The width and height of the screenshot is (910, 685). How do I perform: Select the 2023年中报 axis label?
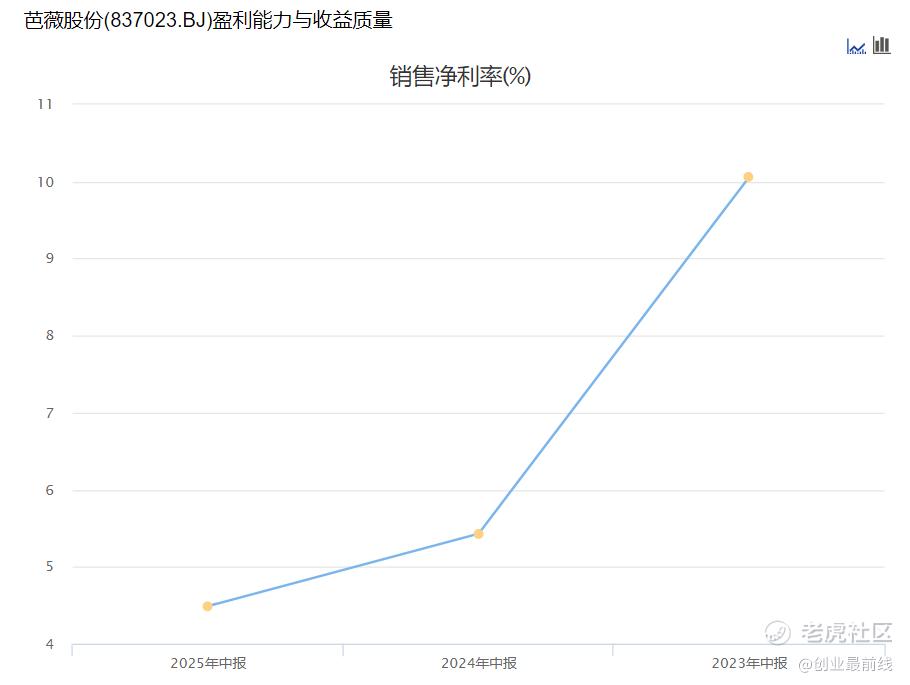(x=749, y=663)
